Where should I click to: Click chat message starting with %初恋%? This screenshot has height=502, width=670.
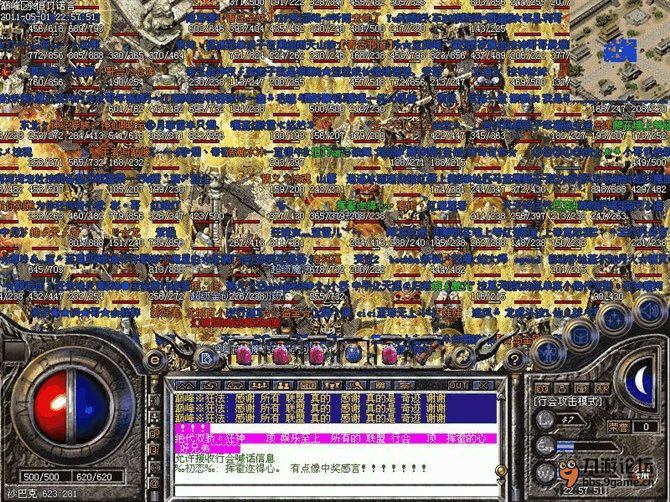click(x=300, y=468)
